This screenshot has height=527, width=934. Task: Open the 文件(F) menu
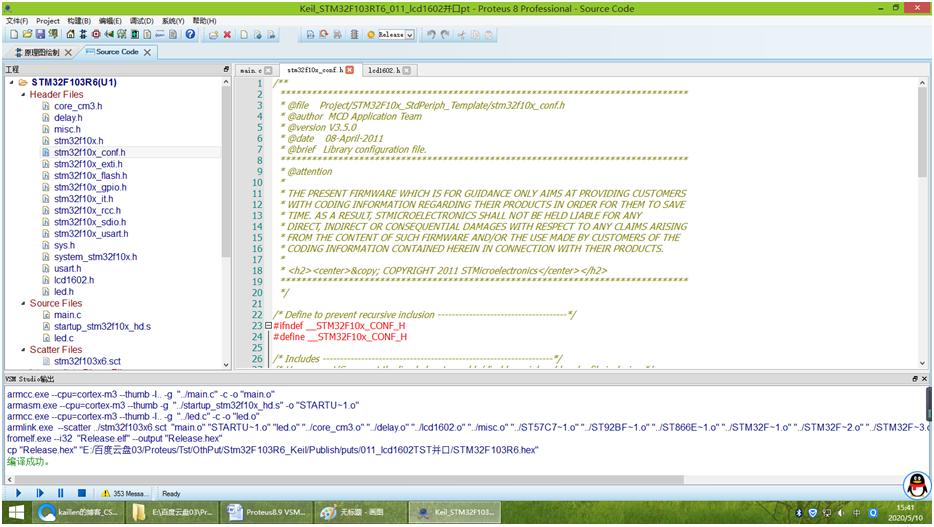(x=17, y=21)
